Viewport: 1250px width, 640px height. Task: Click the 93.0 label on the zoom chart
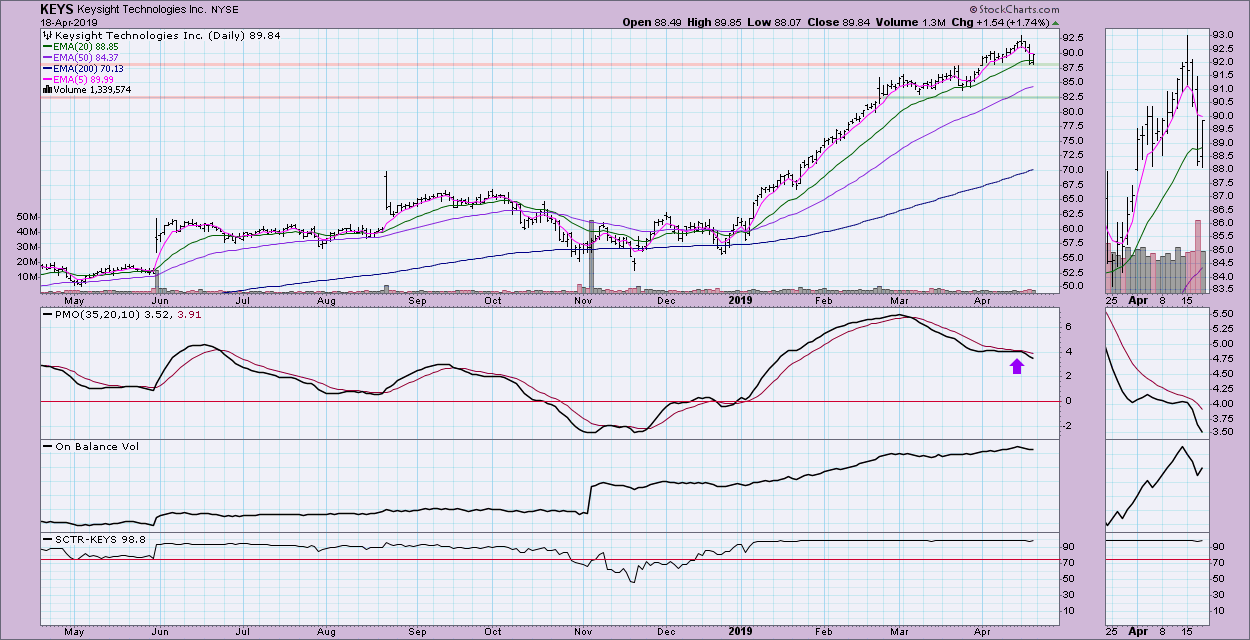(x=1223, y=35)
